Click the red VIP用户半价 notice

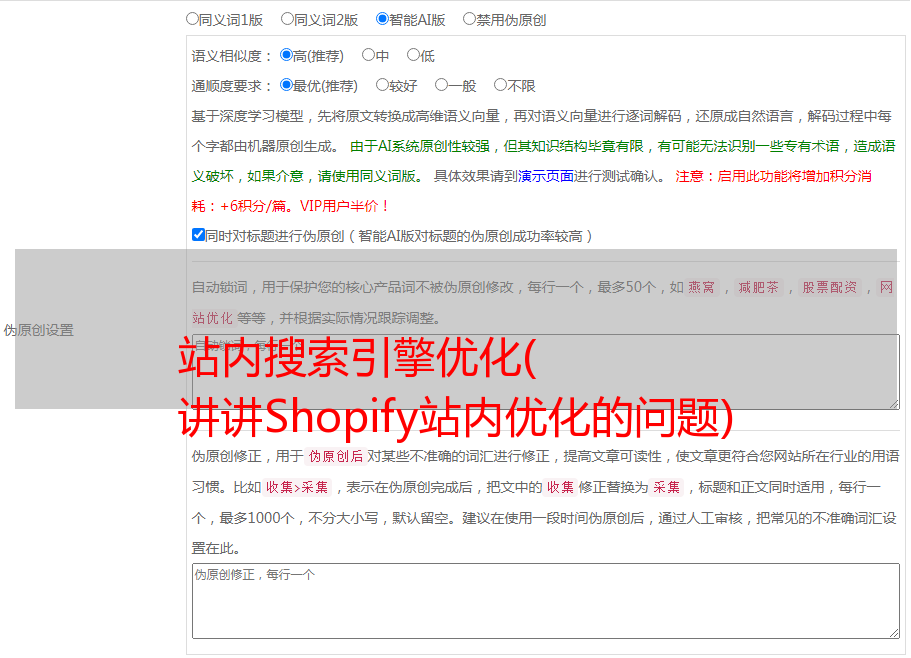[x=344, y=206]
